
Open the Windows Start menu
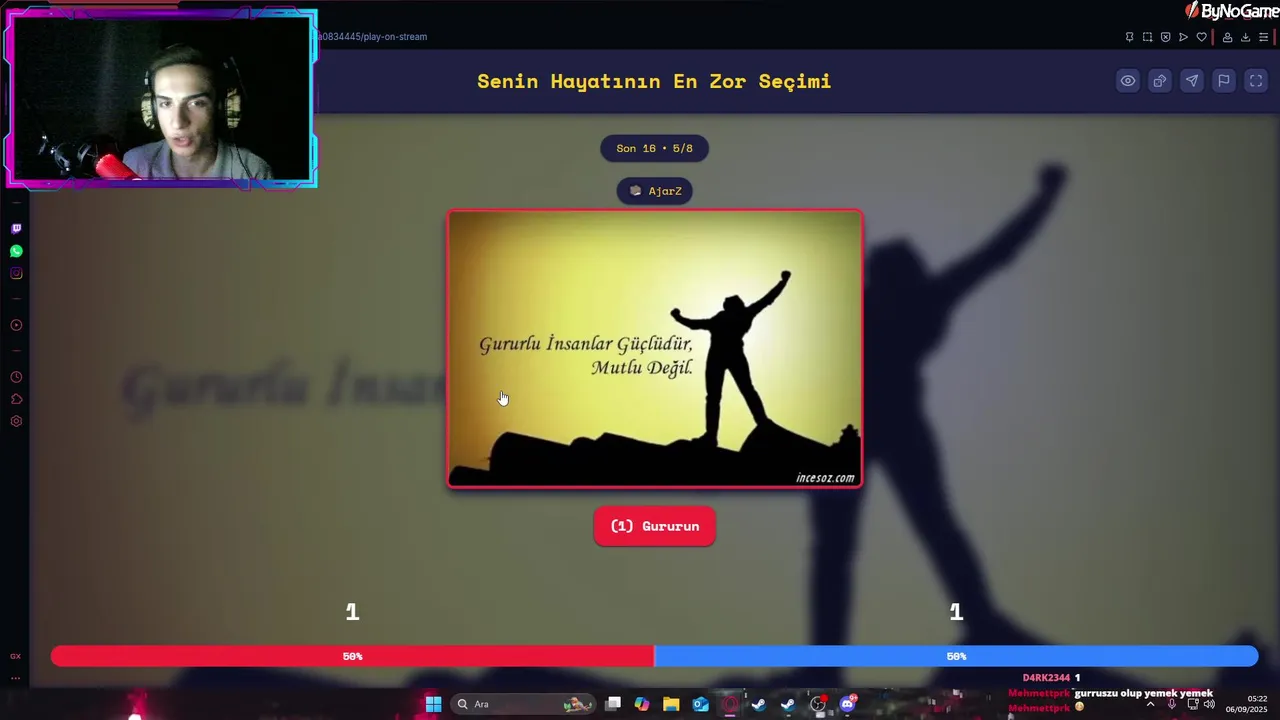[433, 704]
